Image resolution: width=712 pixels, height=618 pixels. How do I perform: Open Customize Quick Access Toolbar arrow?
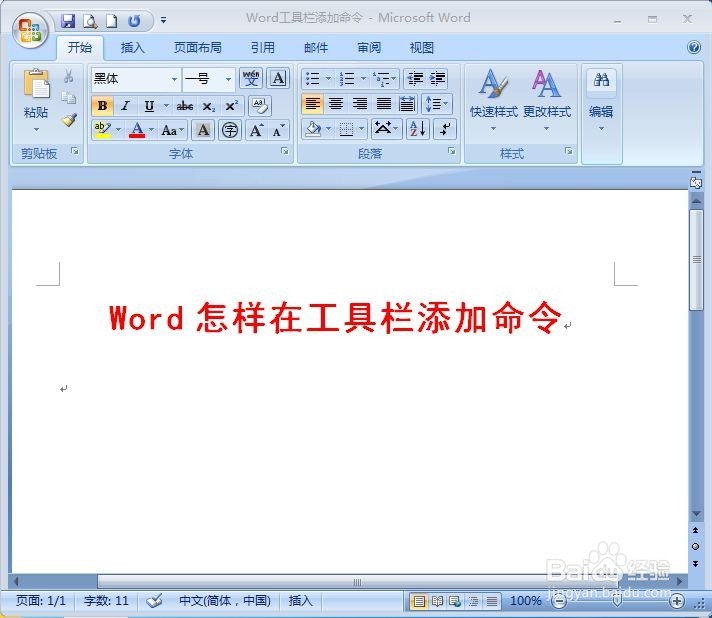163,20
